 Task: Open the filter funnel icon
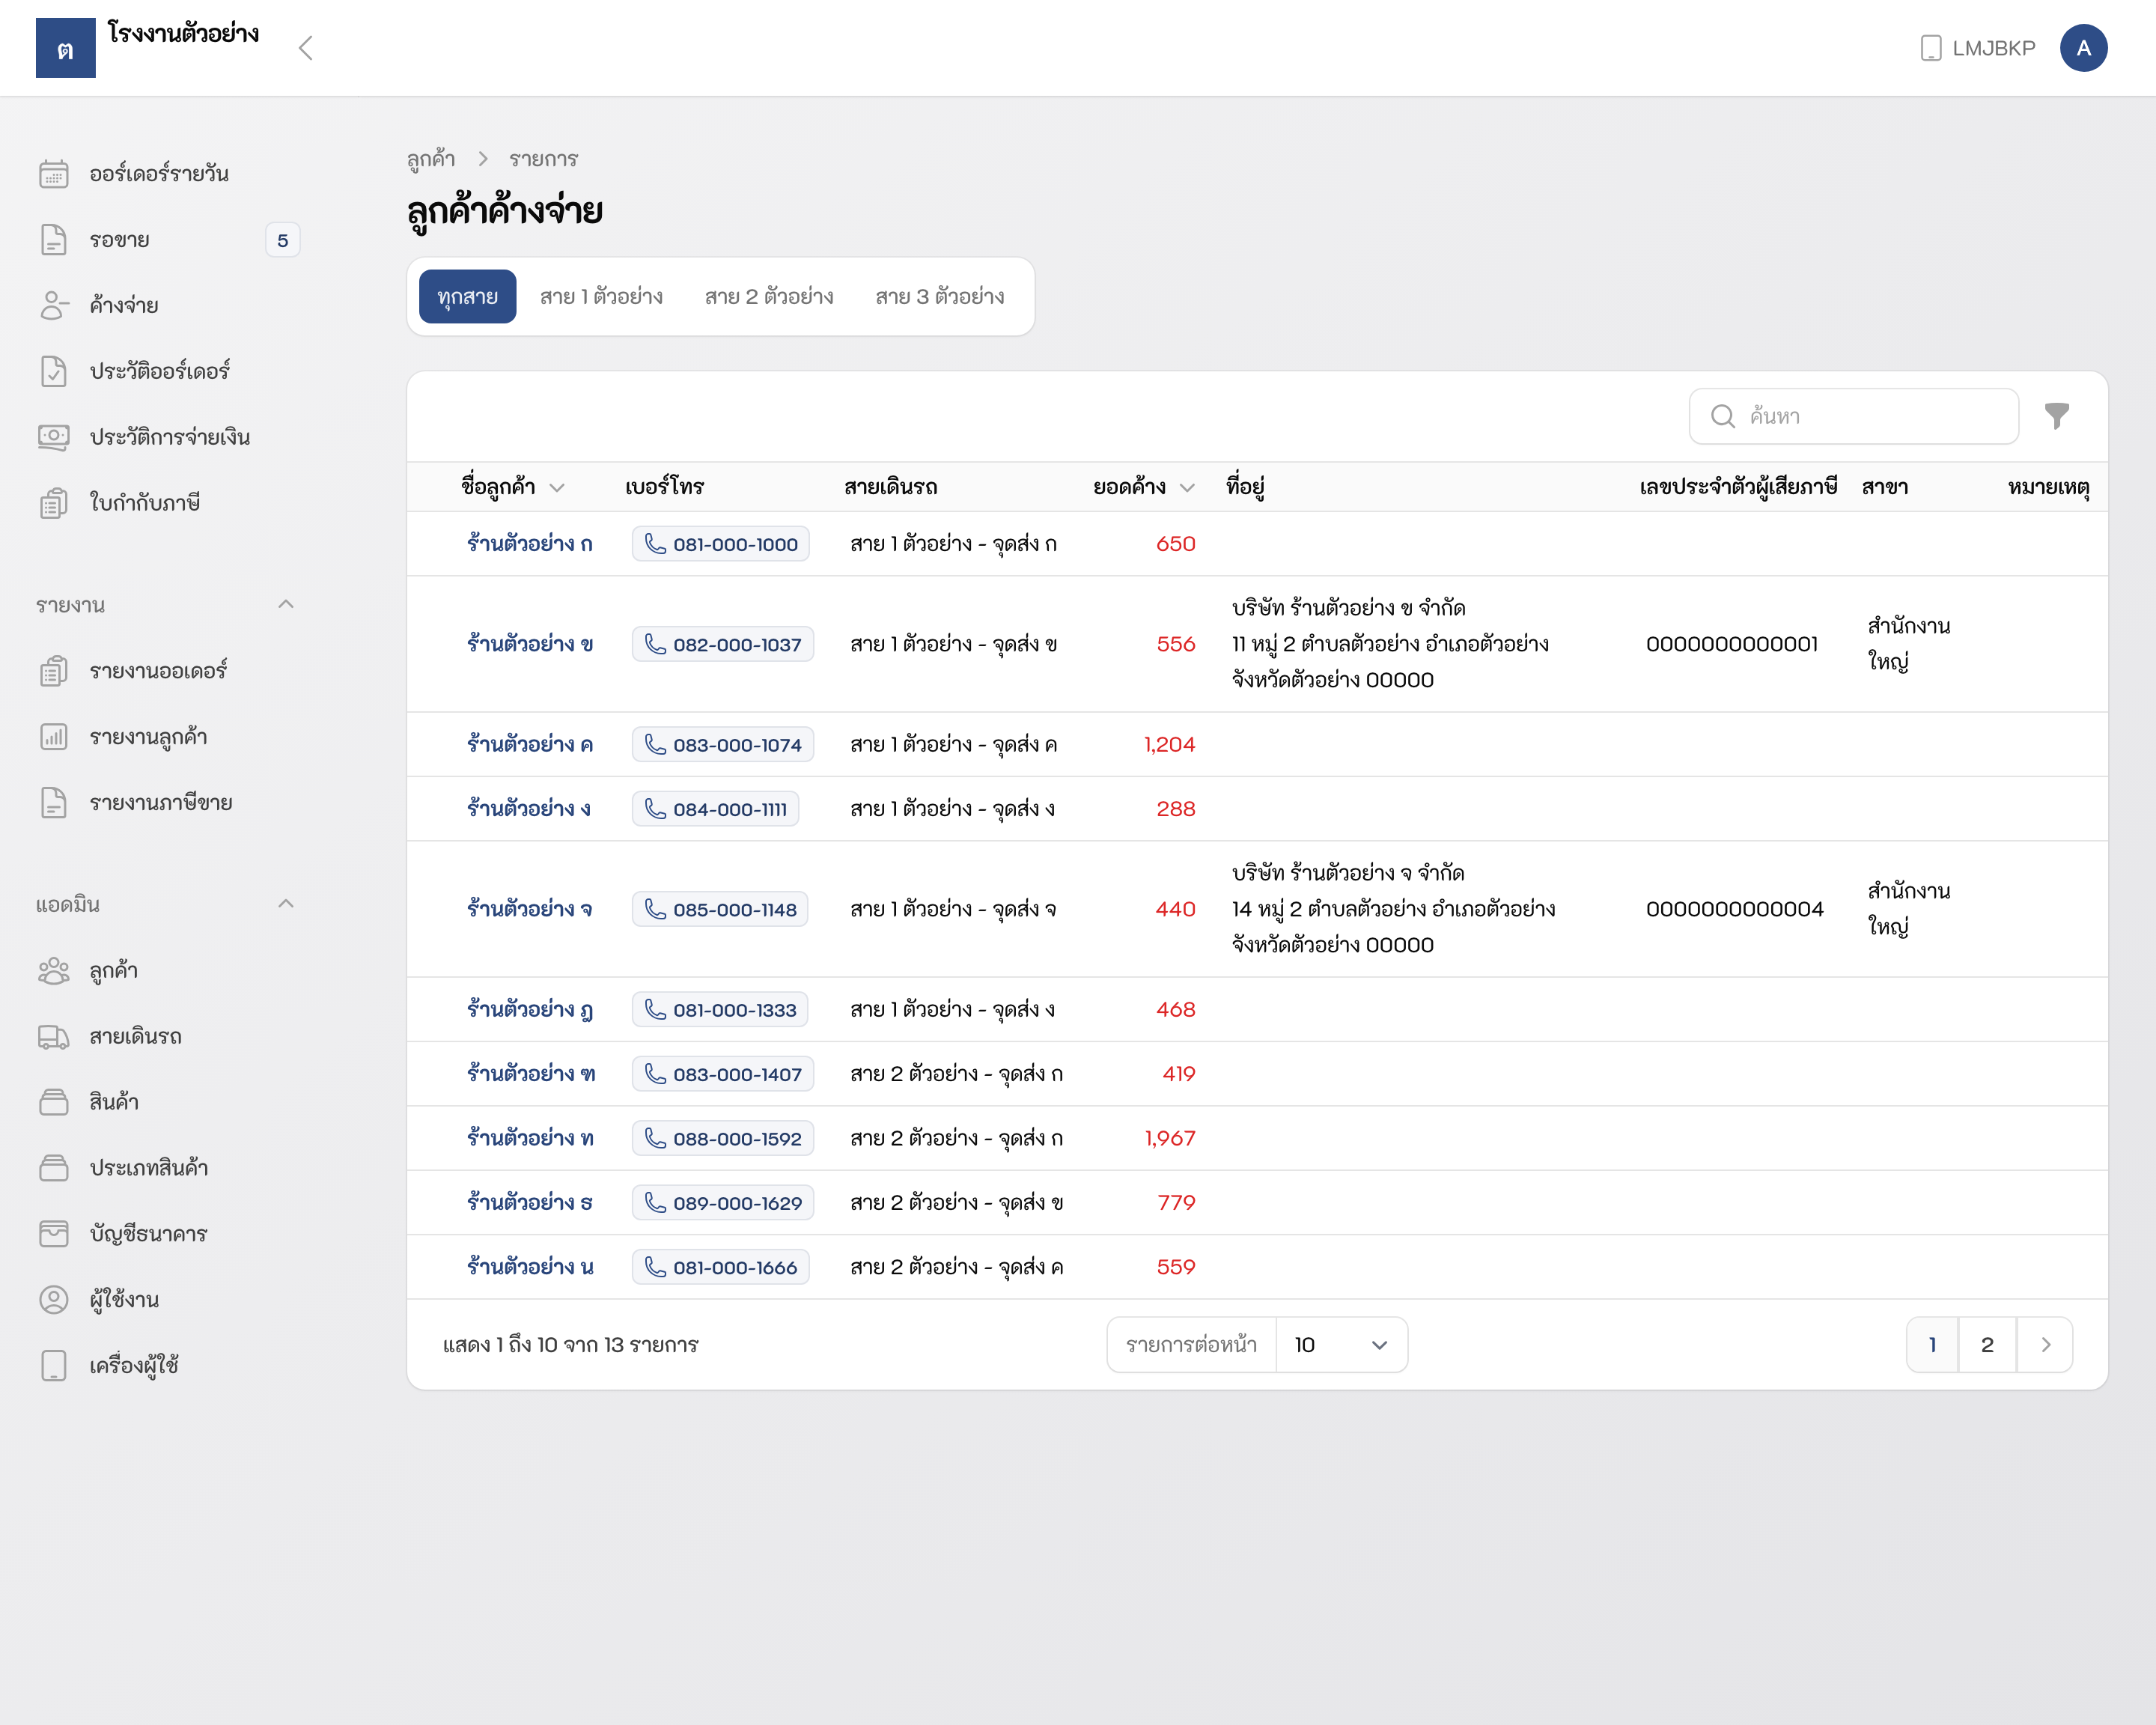pos(2057,416)
